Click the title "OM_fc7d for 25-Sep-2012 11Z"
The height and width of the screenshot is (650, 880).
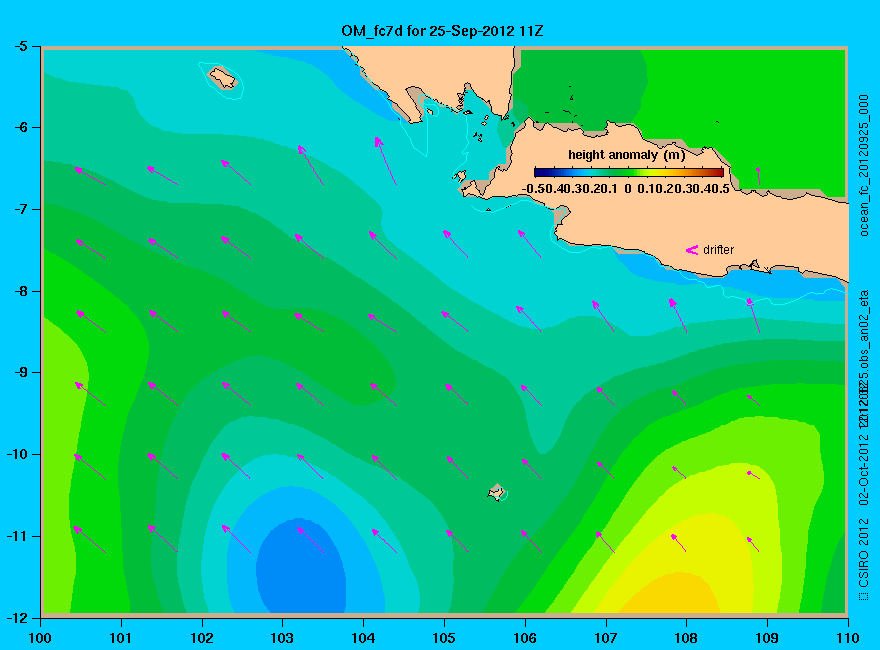[442, 31]
